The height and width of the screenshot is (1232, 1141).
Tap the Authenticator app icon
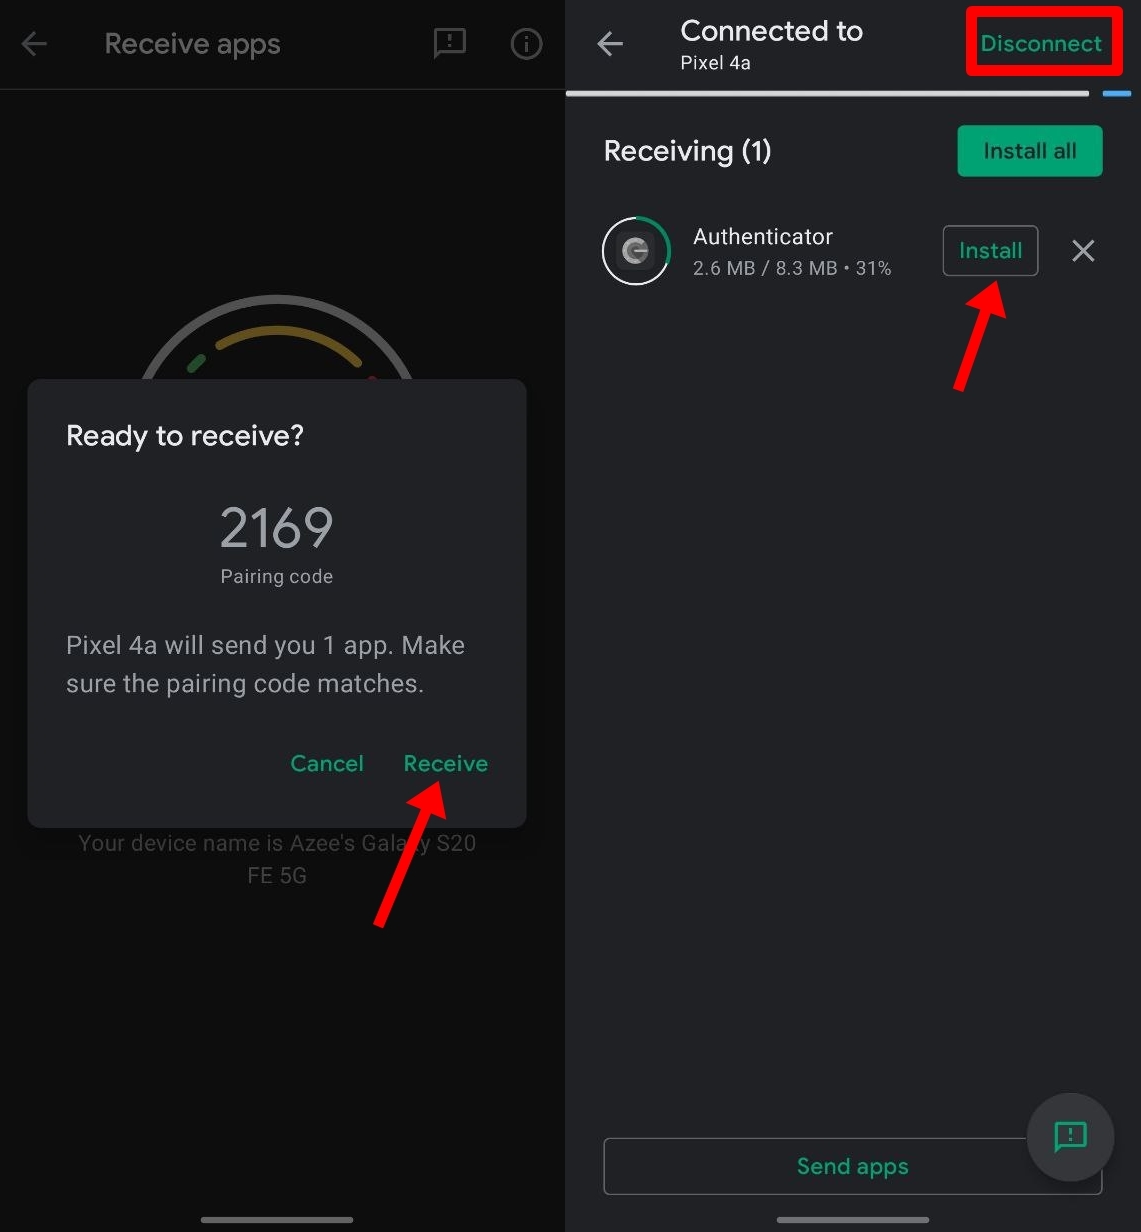pos(636,251)
